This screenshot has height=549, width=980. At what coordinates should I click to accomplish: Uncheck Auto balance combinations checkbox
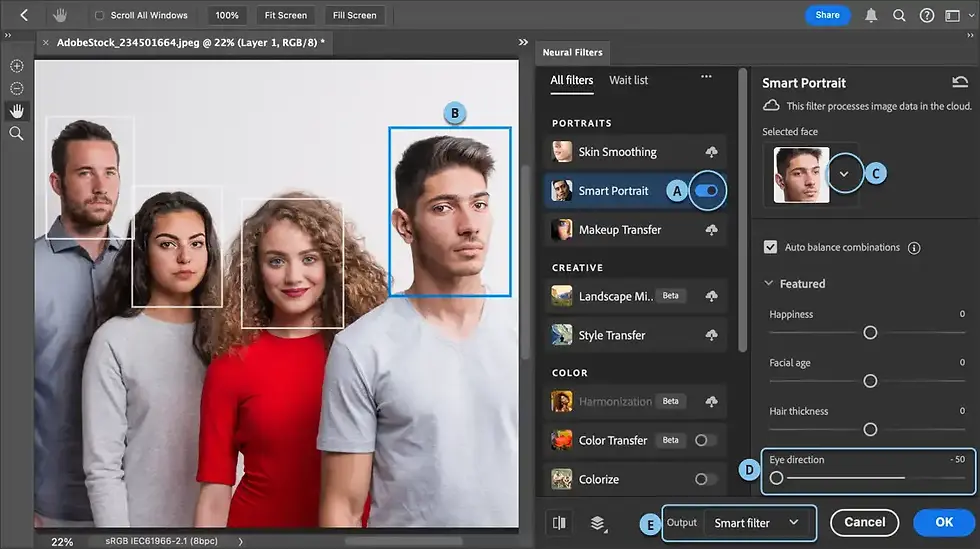(x=770, y=247)
